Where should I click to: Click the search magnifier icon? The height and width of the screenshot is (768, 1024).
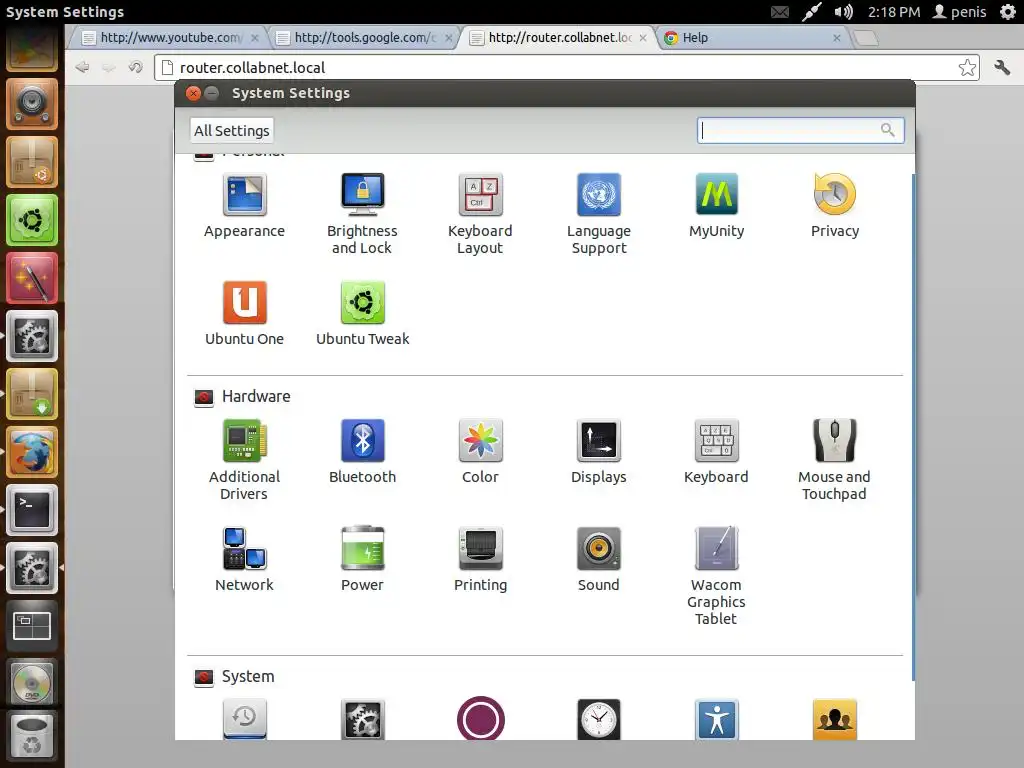tap(888, 130)
